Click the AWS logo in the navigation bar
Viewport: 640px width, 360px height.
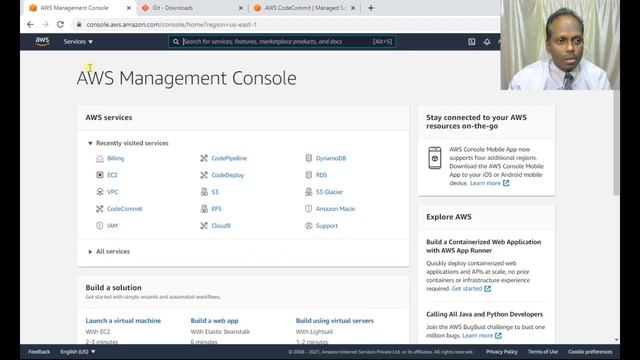click(42, 41)
